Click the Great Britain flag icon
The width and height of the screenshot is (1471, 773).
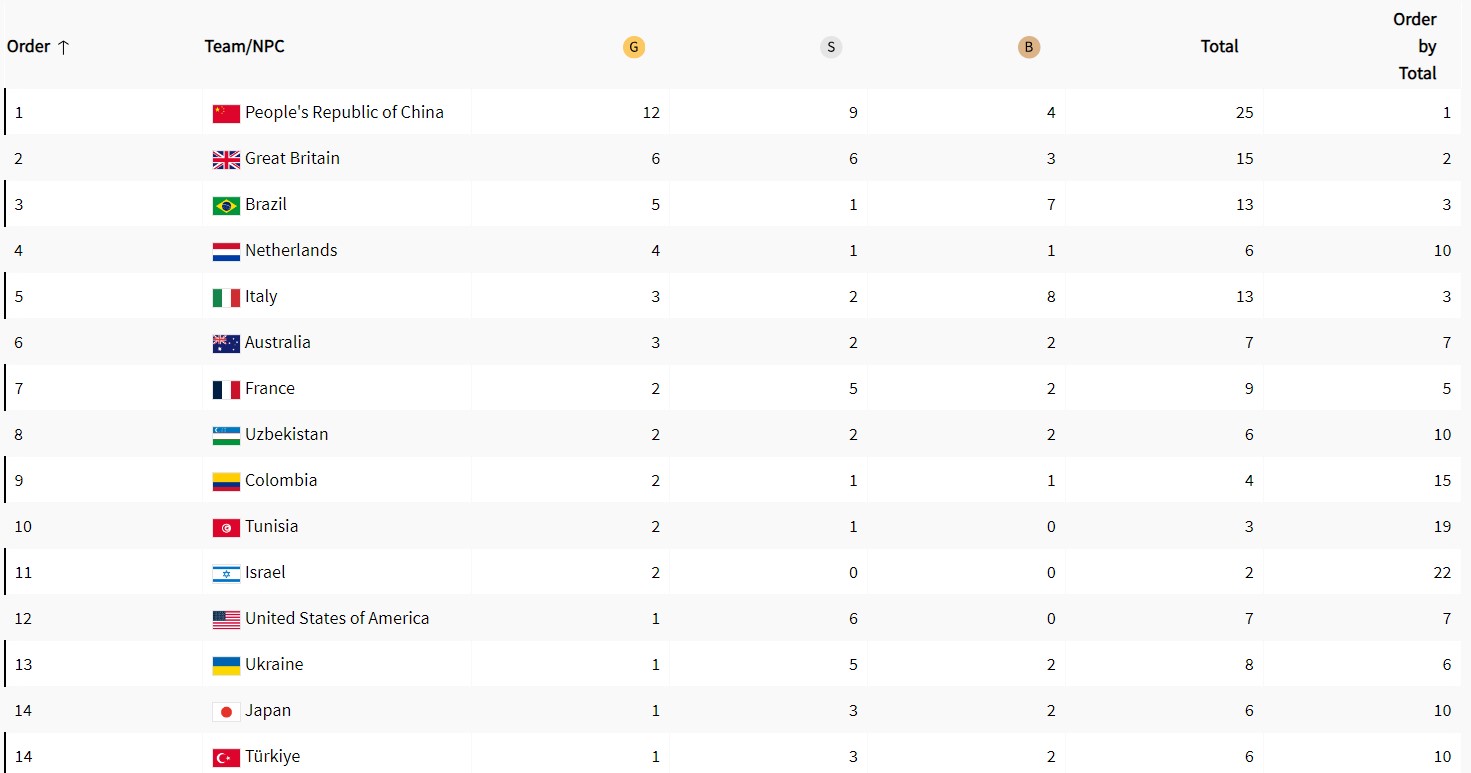point(226,159)
